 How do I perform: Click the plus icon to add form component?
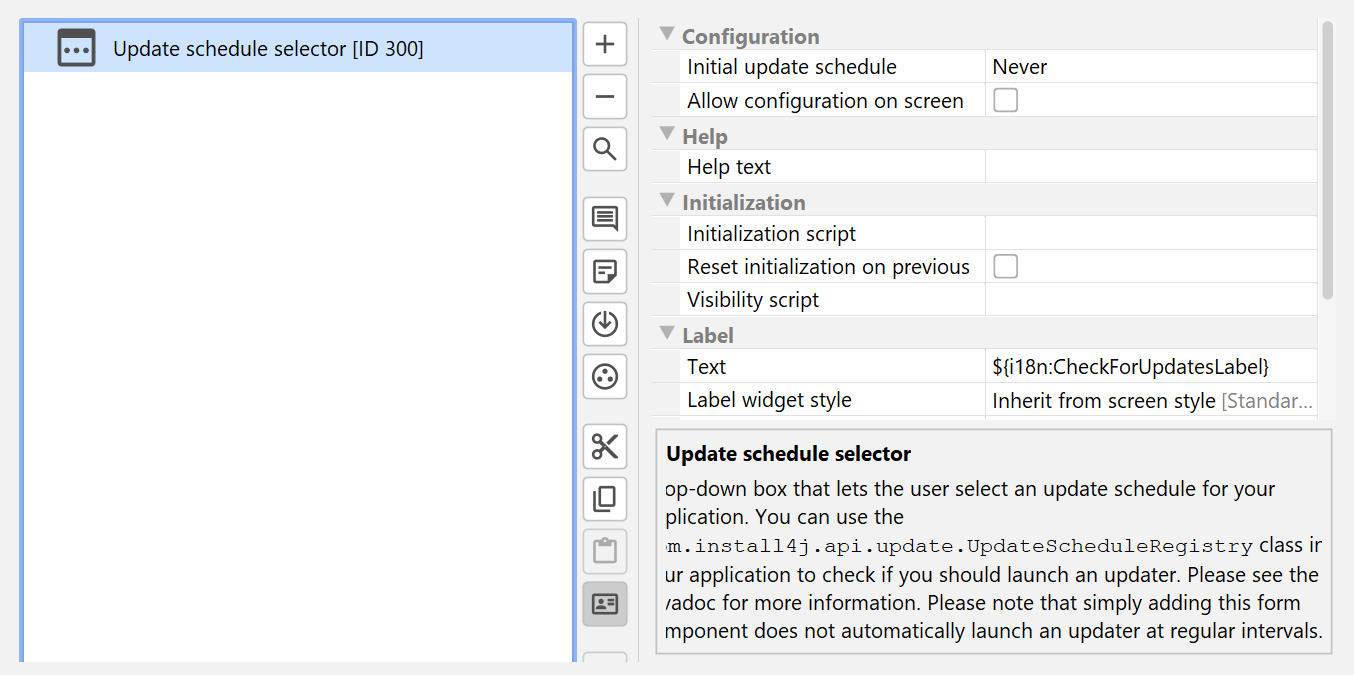(605, 45)
